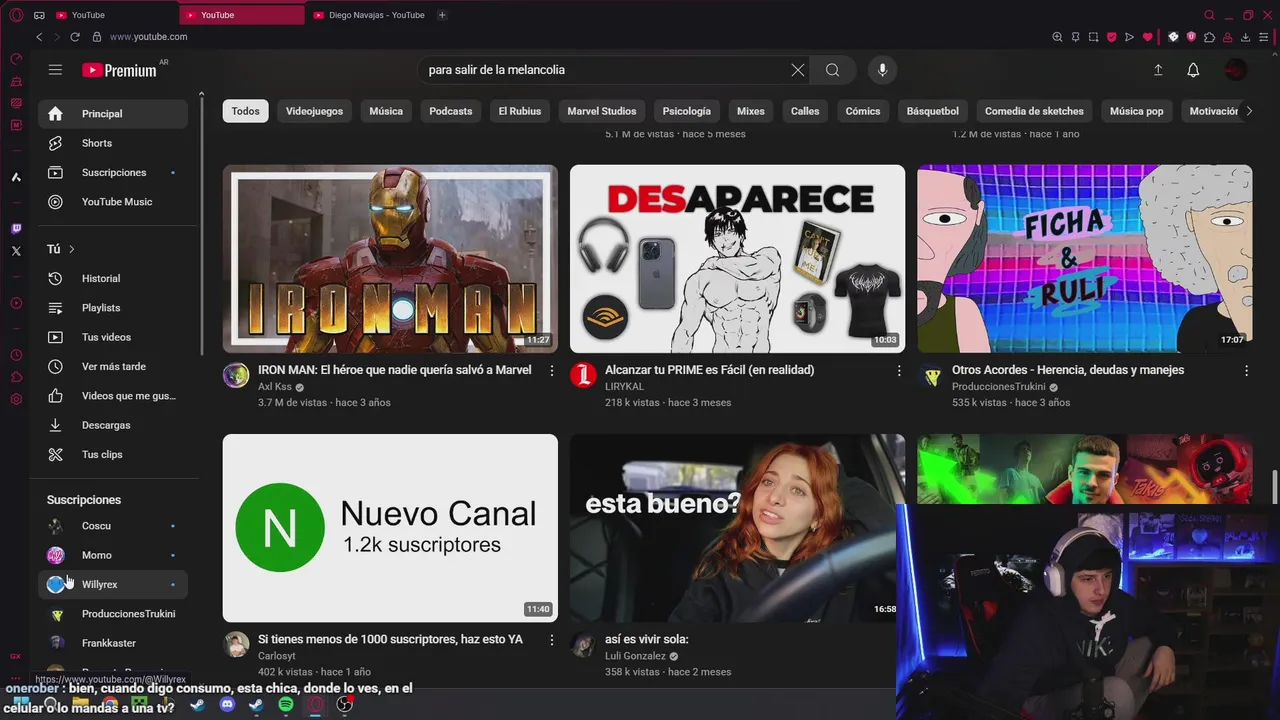
Task: Open Frankkaster subscription channel
Action: (113, 643)
